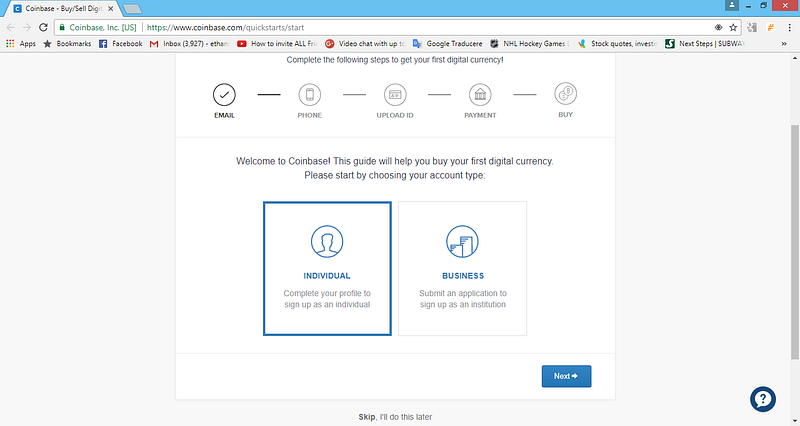
Task: Reload the page with refresh icon
Action: 43,28
